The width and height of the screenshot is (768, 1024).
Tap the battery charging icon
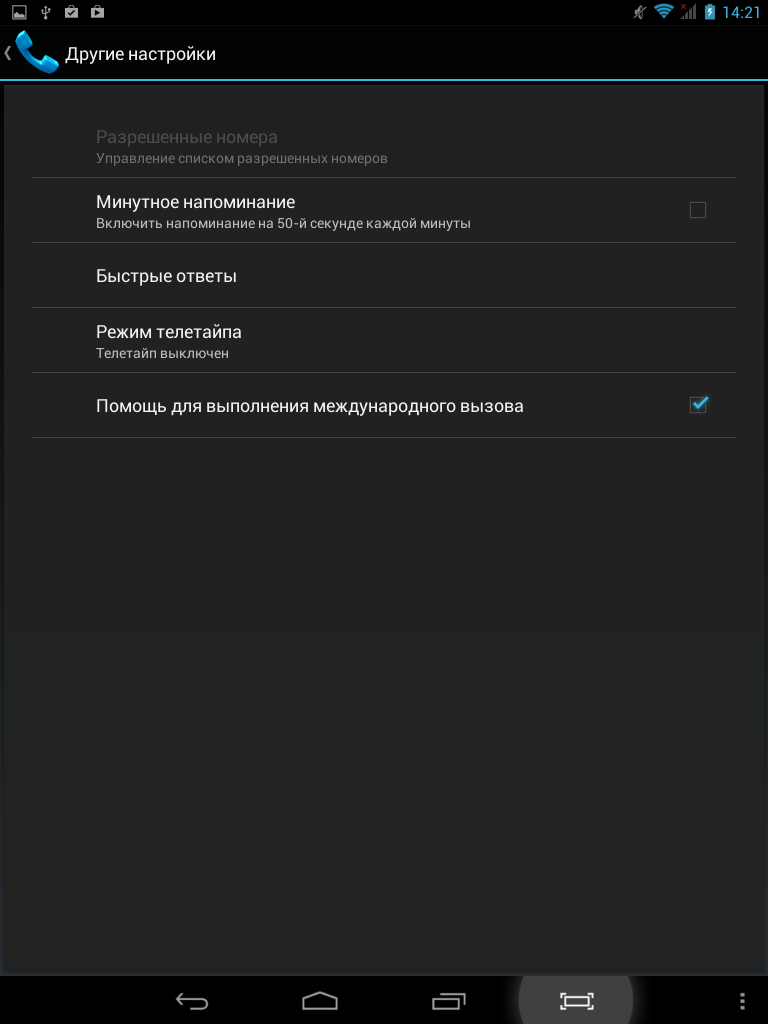pos(710,12)
